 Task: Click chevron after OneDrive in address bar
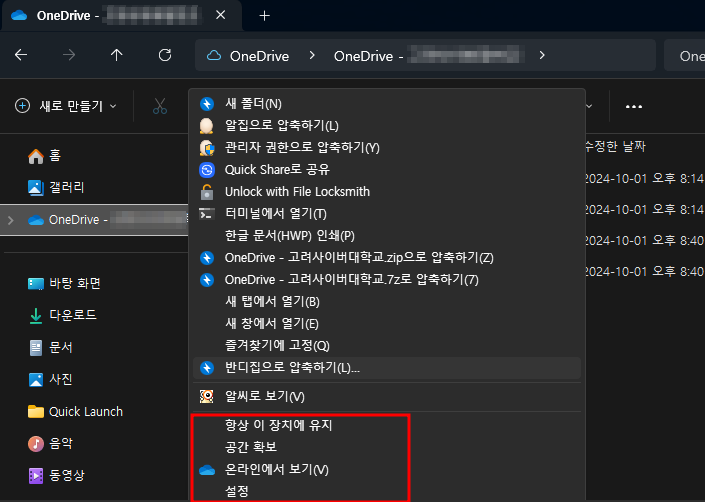tap(312, 55)
